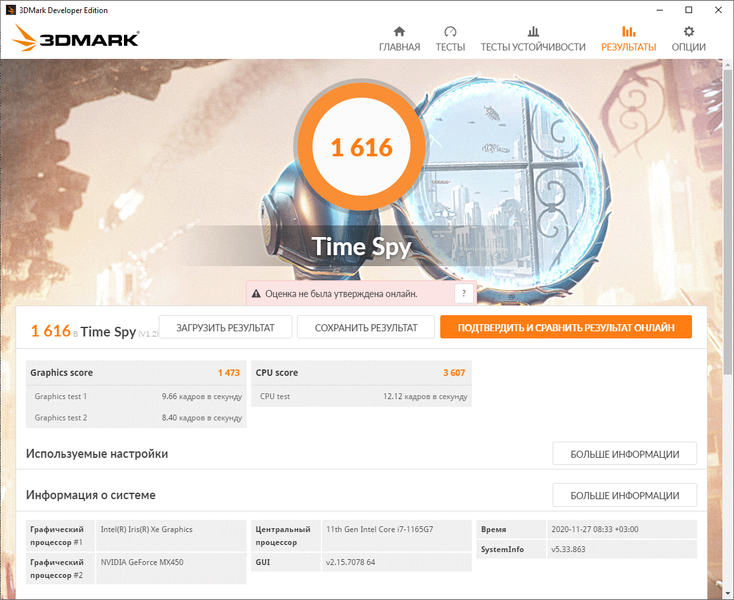Close the 3DMark window
The width and height of the screenshot is (734, 600).
pos(719,10)
